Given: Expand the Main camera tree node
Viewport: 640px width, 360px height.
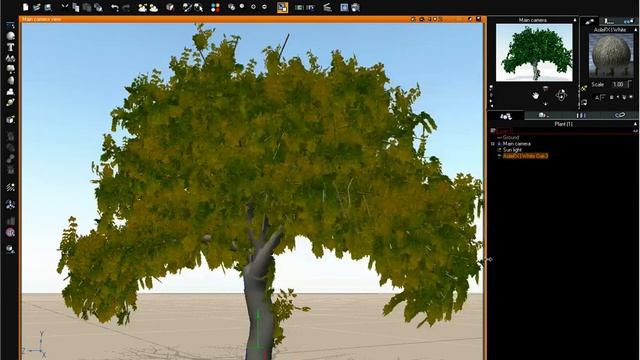Looking at the screenshot, I should pyautogui.click(x=493, y=144).
